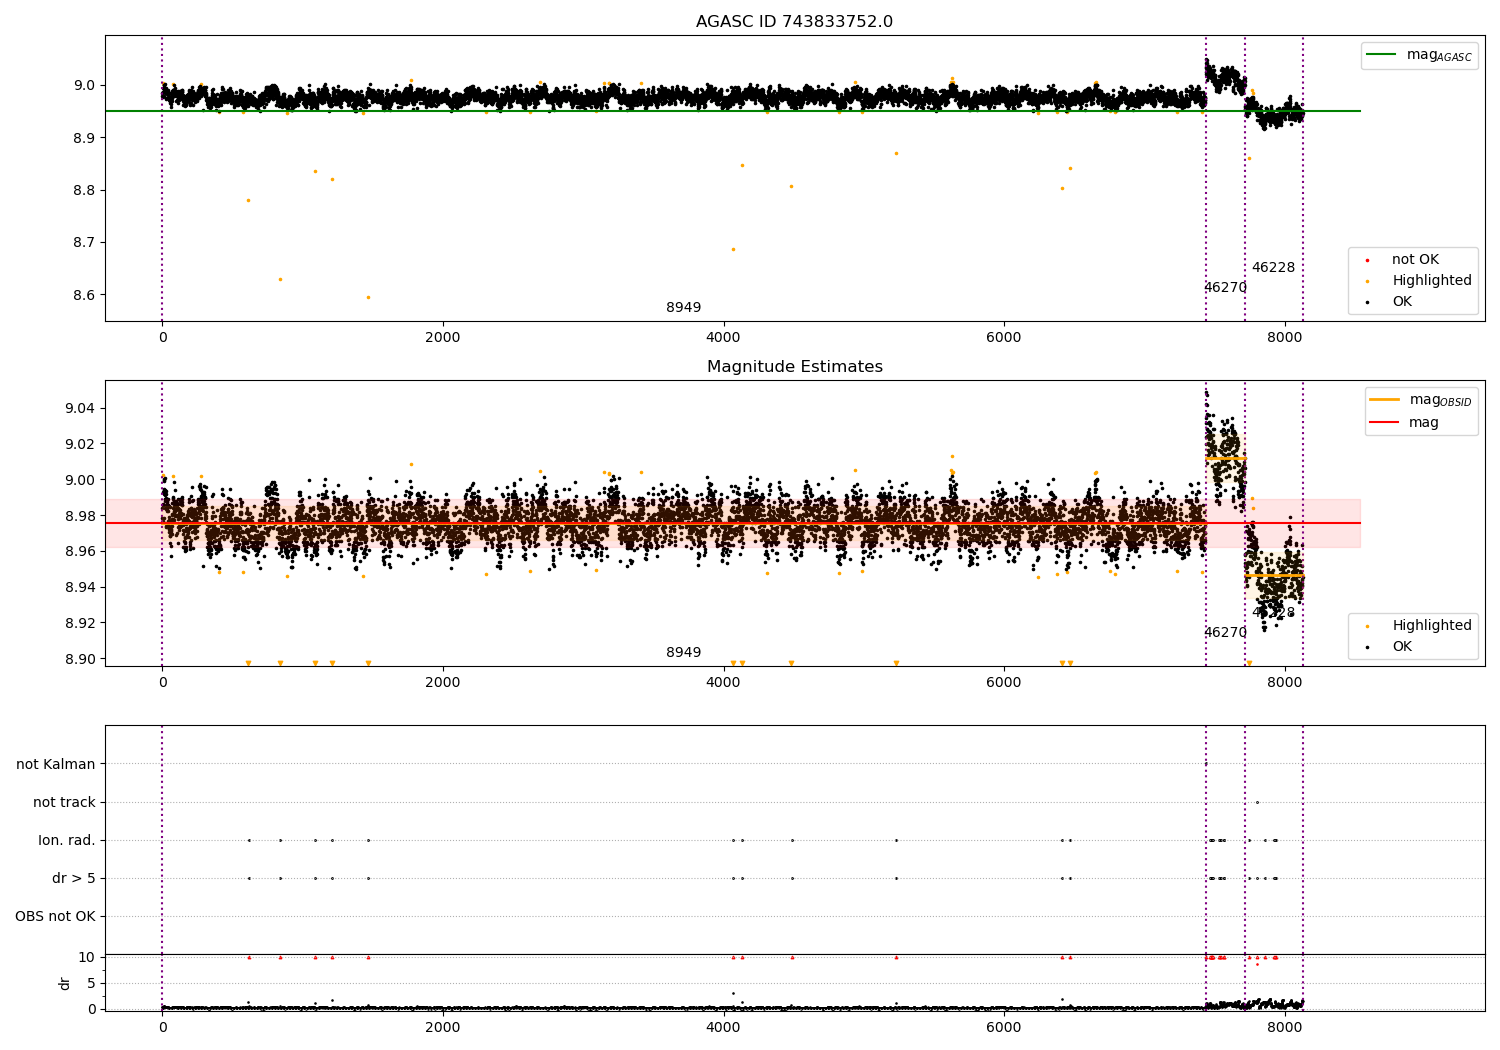
Task: Click y-axis tick '8.92' in Magnitude Estimates plot
Action: point(81,624)
